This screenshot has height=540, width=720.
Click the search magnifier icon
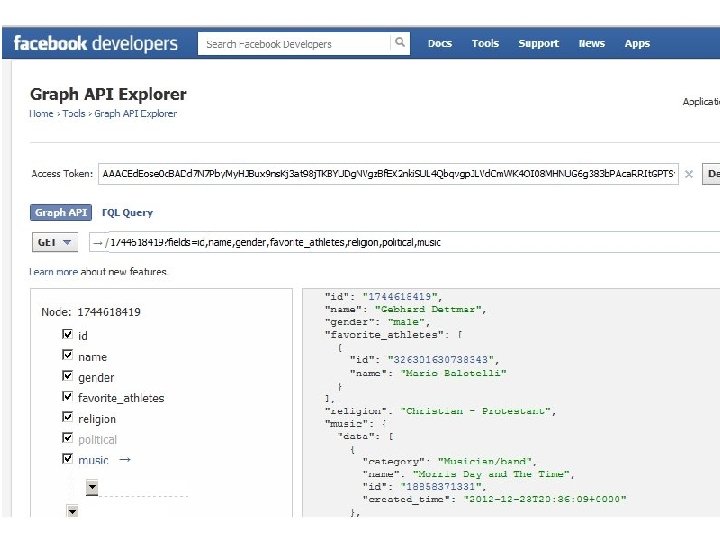(400, 43)
